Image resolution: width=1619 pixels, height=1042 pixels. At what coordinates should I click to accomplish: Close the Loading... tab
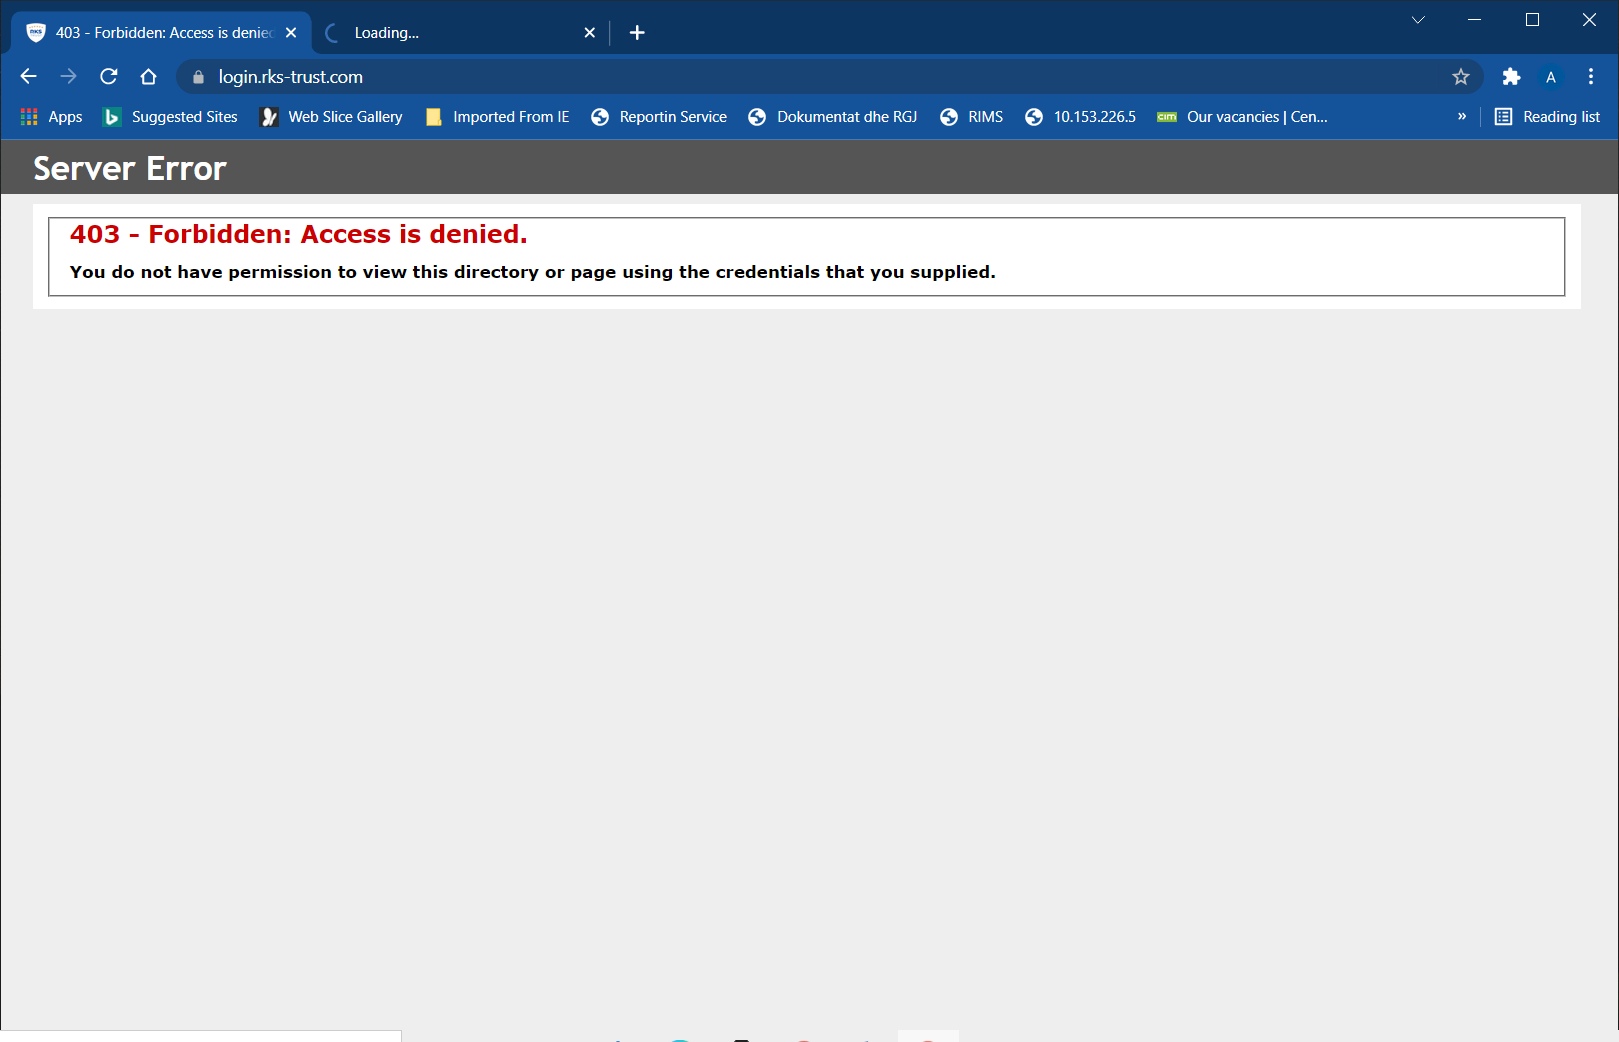tap(590, 33)
